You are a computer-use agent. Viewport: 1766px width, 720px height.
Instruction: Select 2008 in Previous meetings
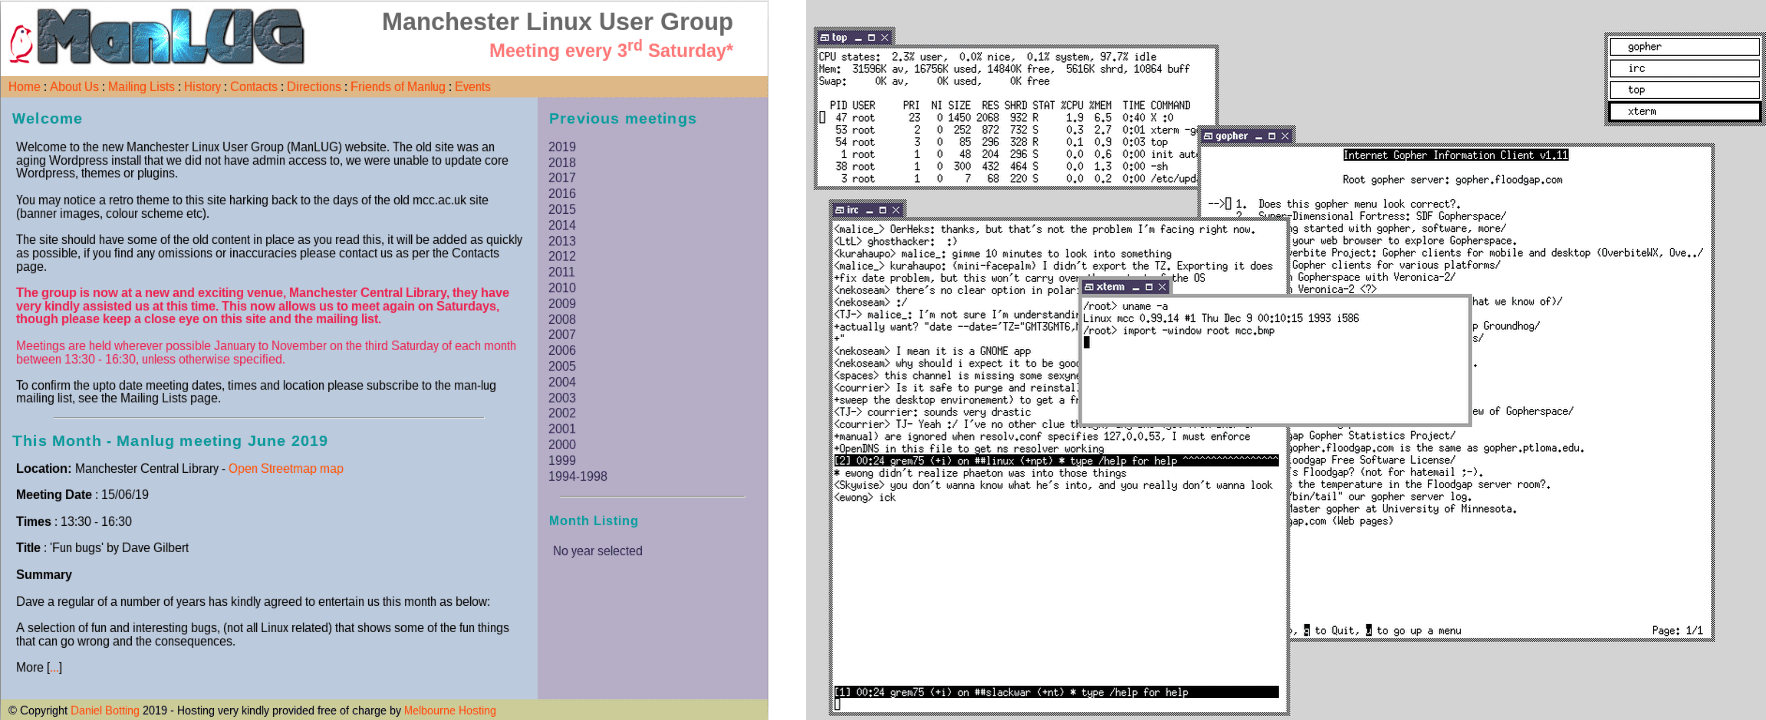coord(562,320)
